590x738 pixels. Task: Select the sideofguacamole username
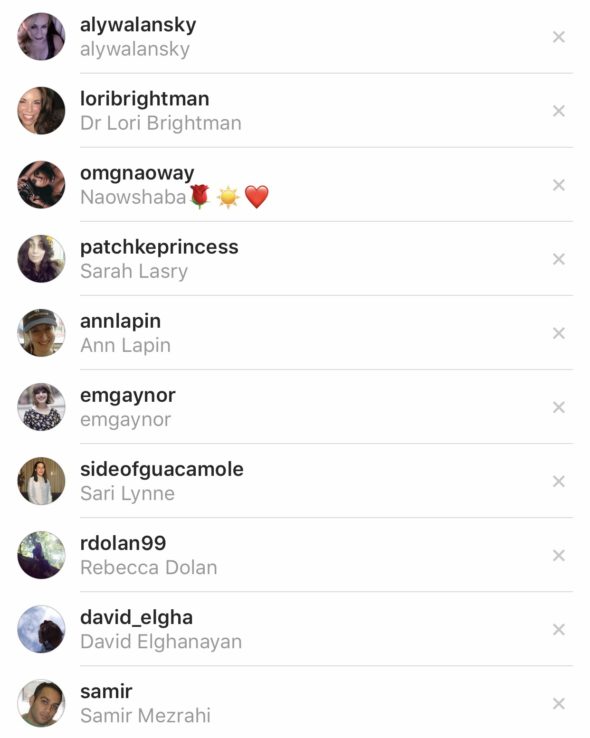pos(162,469)
